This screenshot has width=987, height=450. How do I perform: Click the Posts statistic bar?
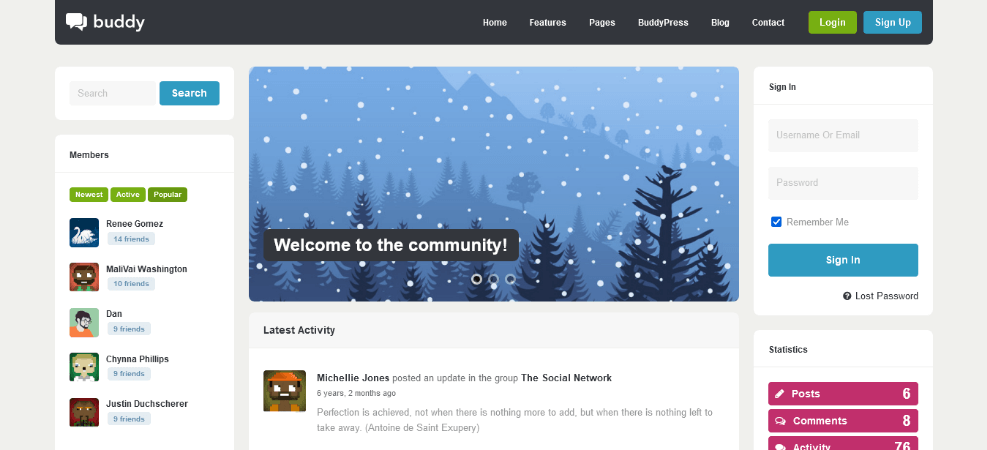coord(843,394)
